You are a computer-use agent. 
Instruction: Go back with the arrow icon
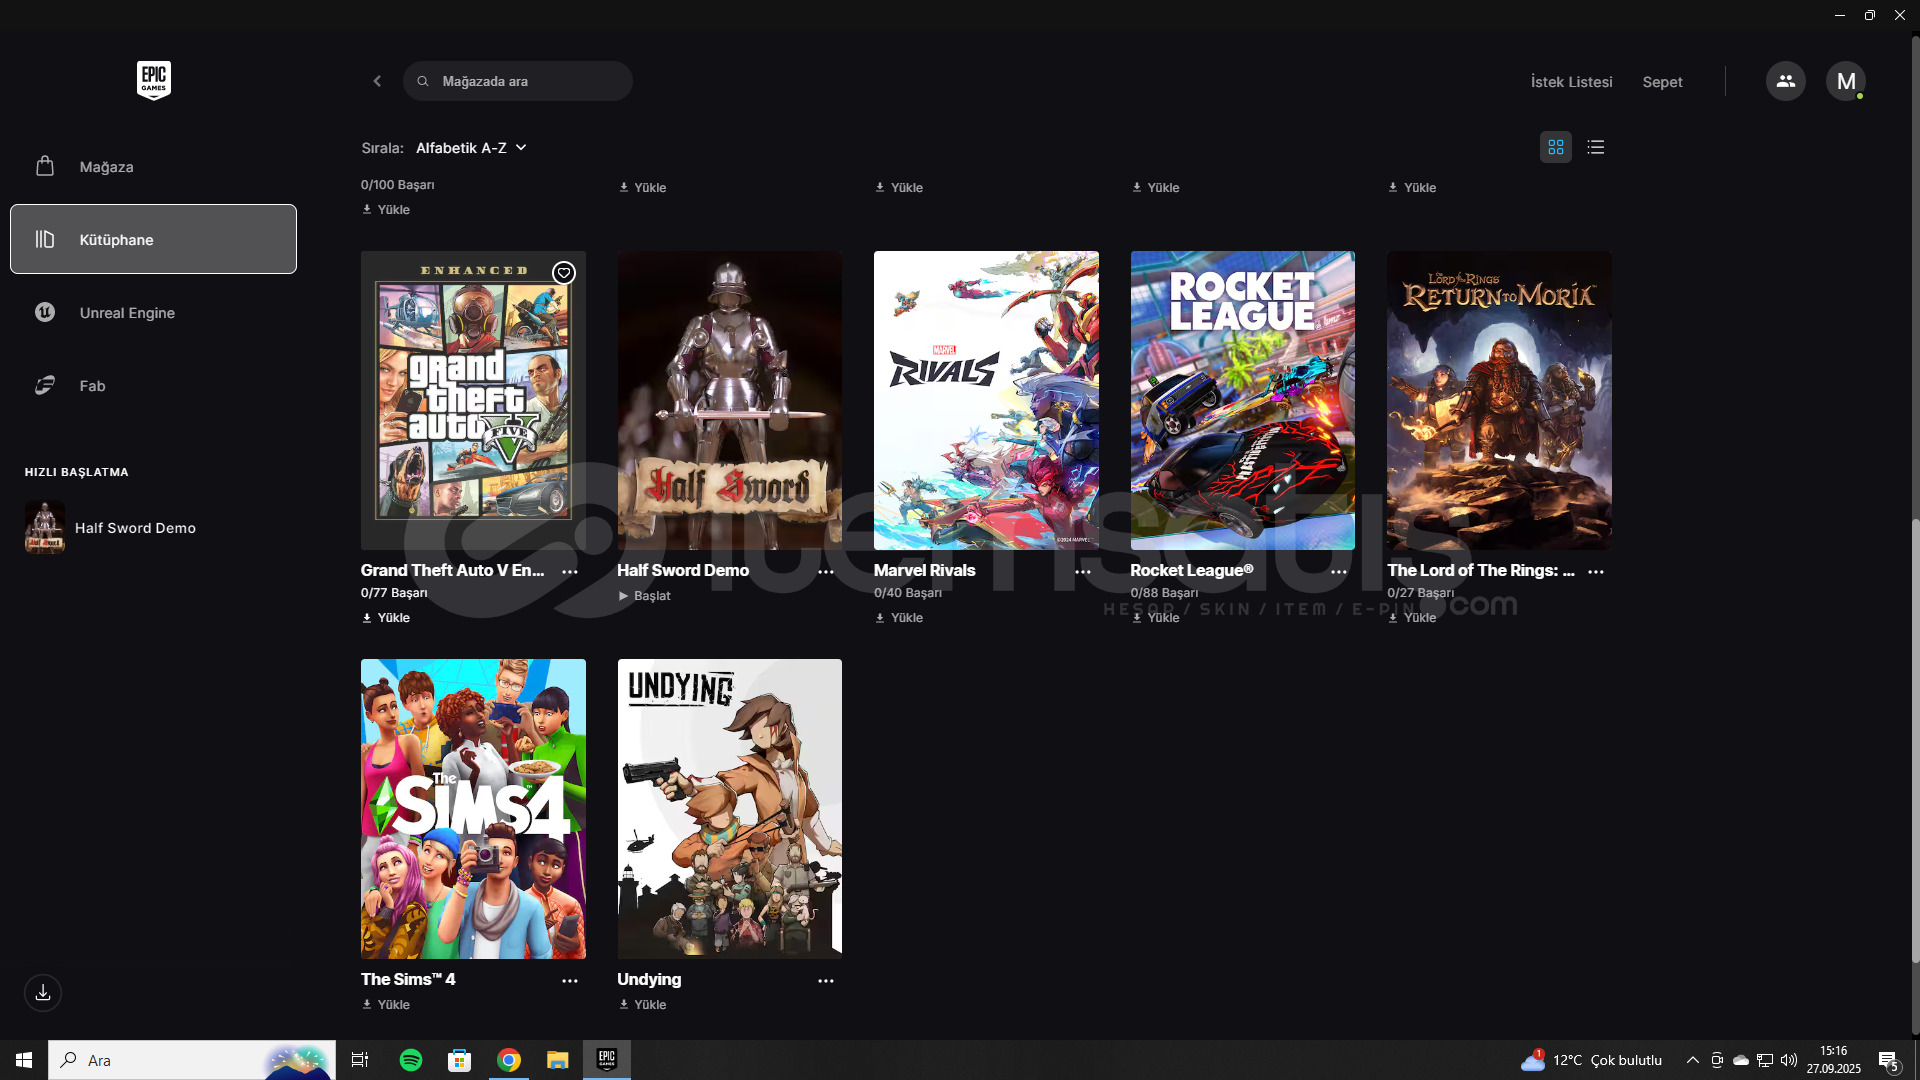(x=377, y=81)
